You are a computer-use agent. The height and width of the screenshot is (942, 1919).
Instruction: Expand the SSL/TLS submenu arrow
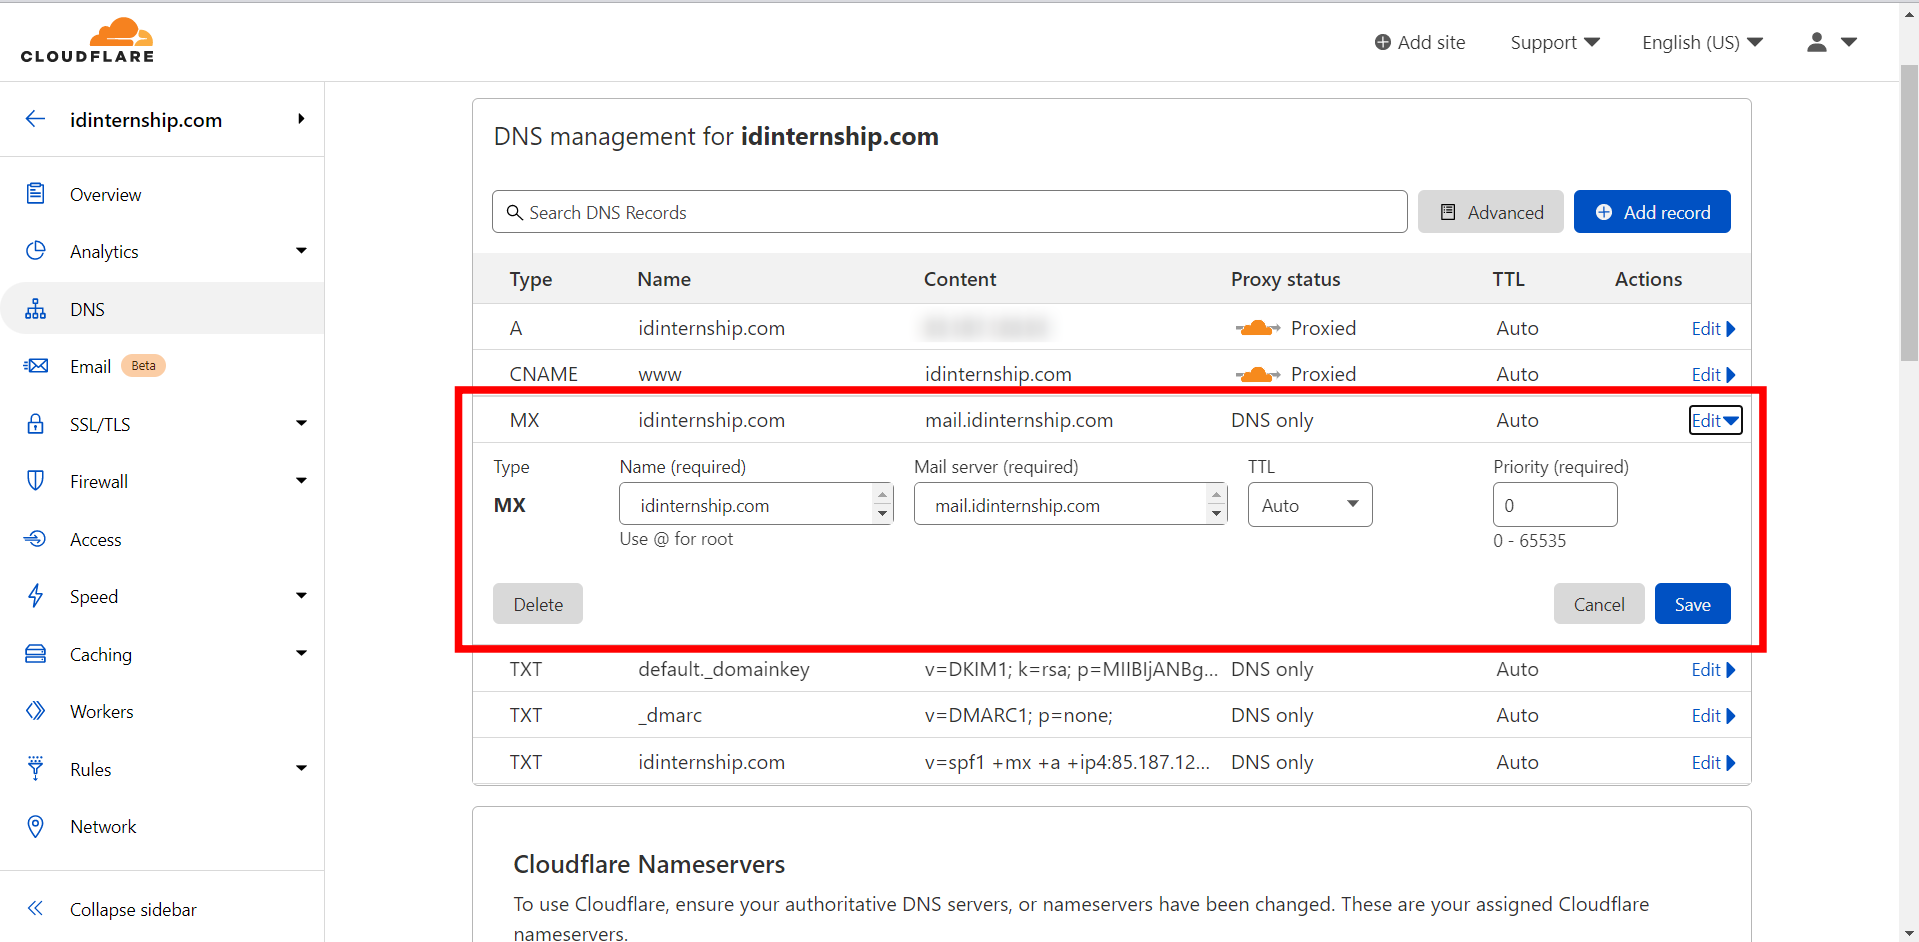pos(301,424)
